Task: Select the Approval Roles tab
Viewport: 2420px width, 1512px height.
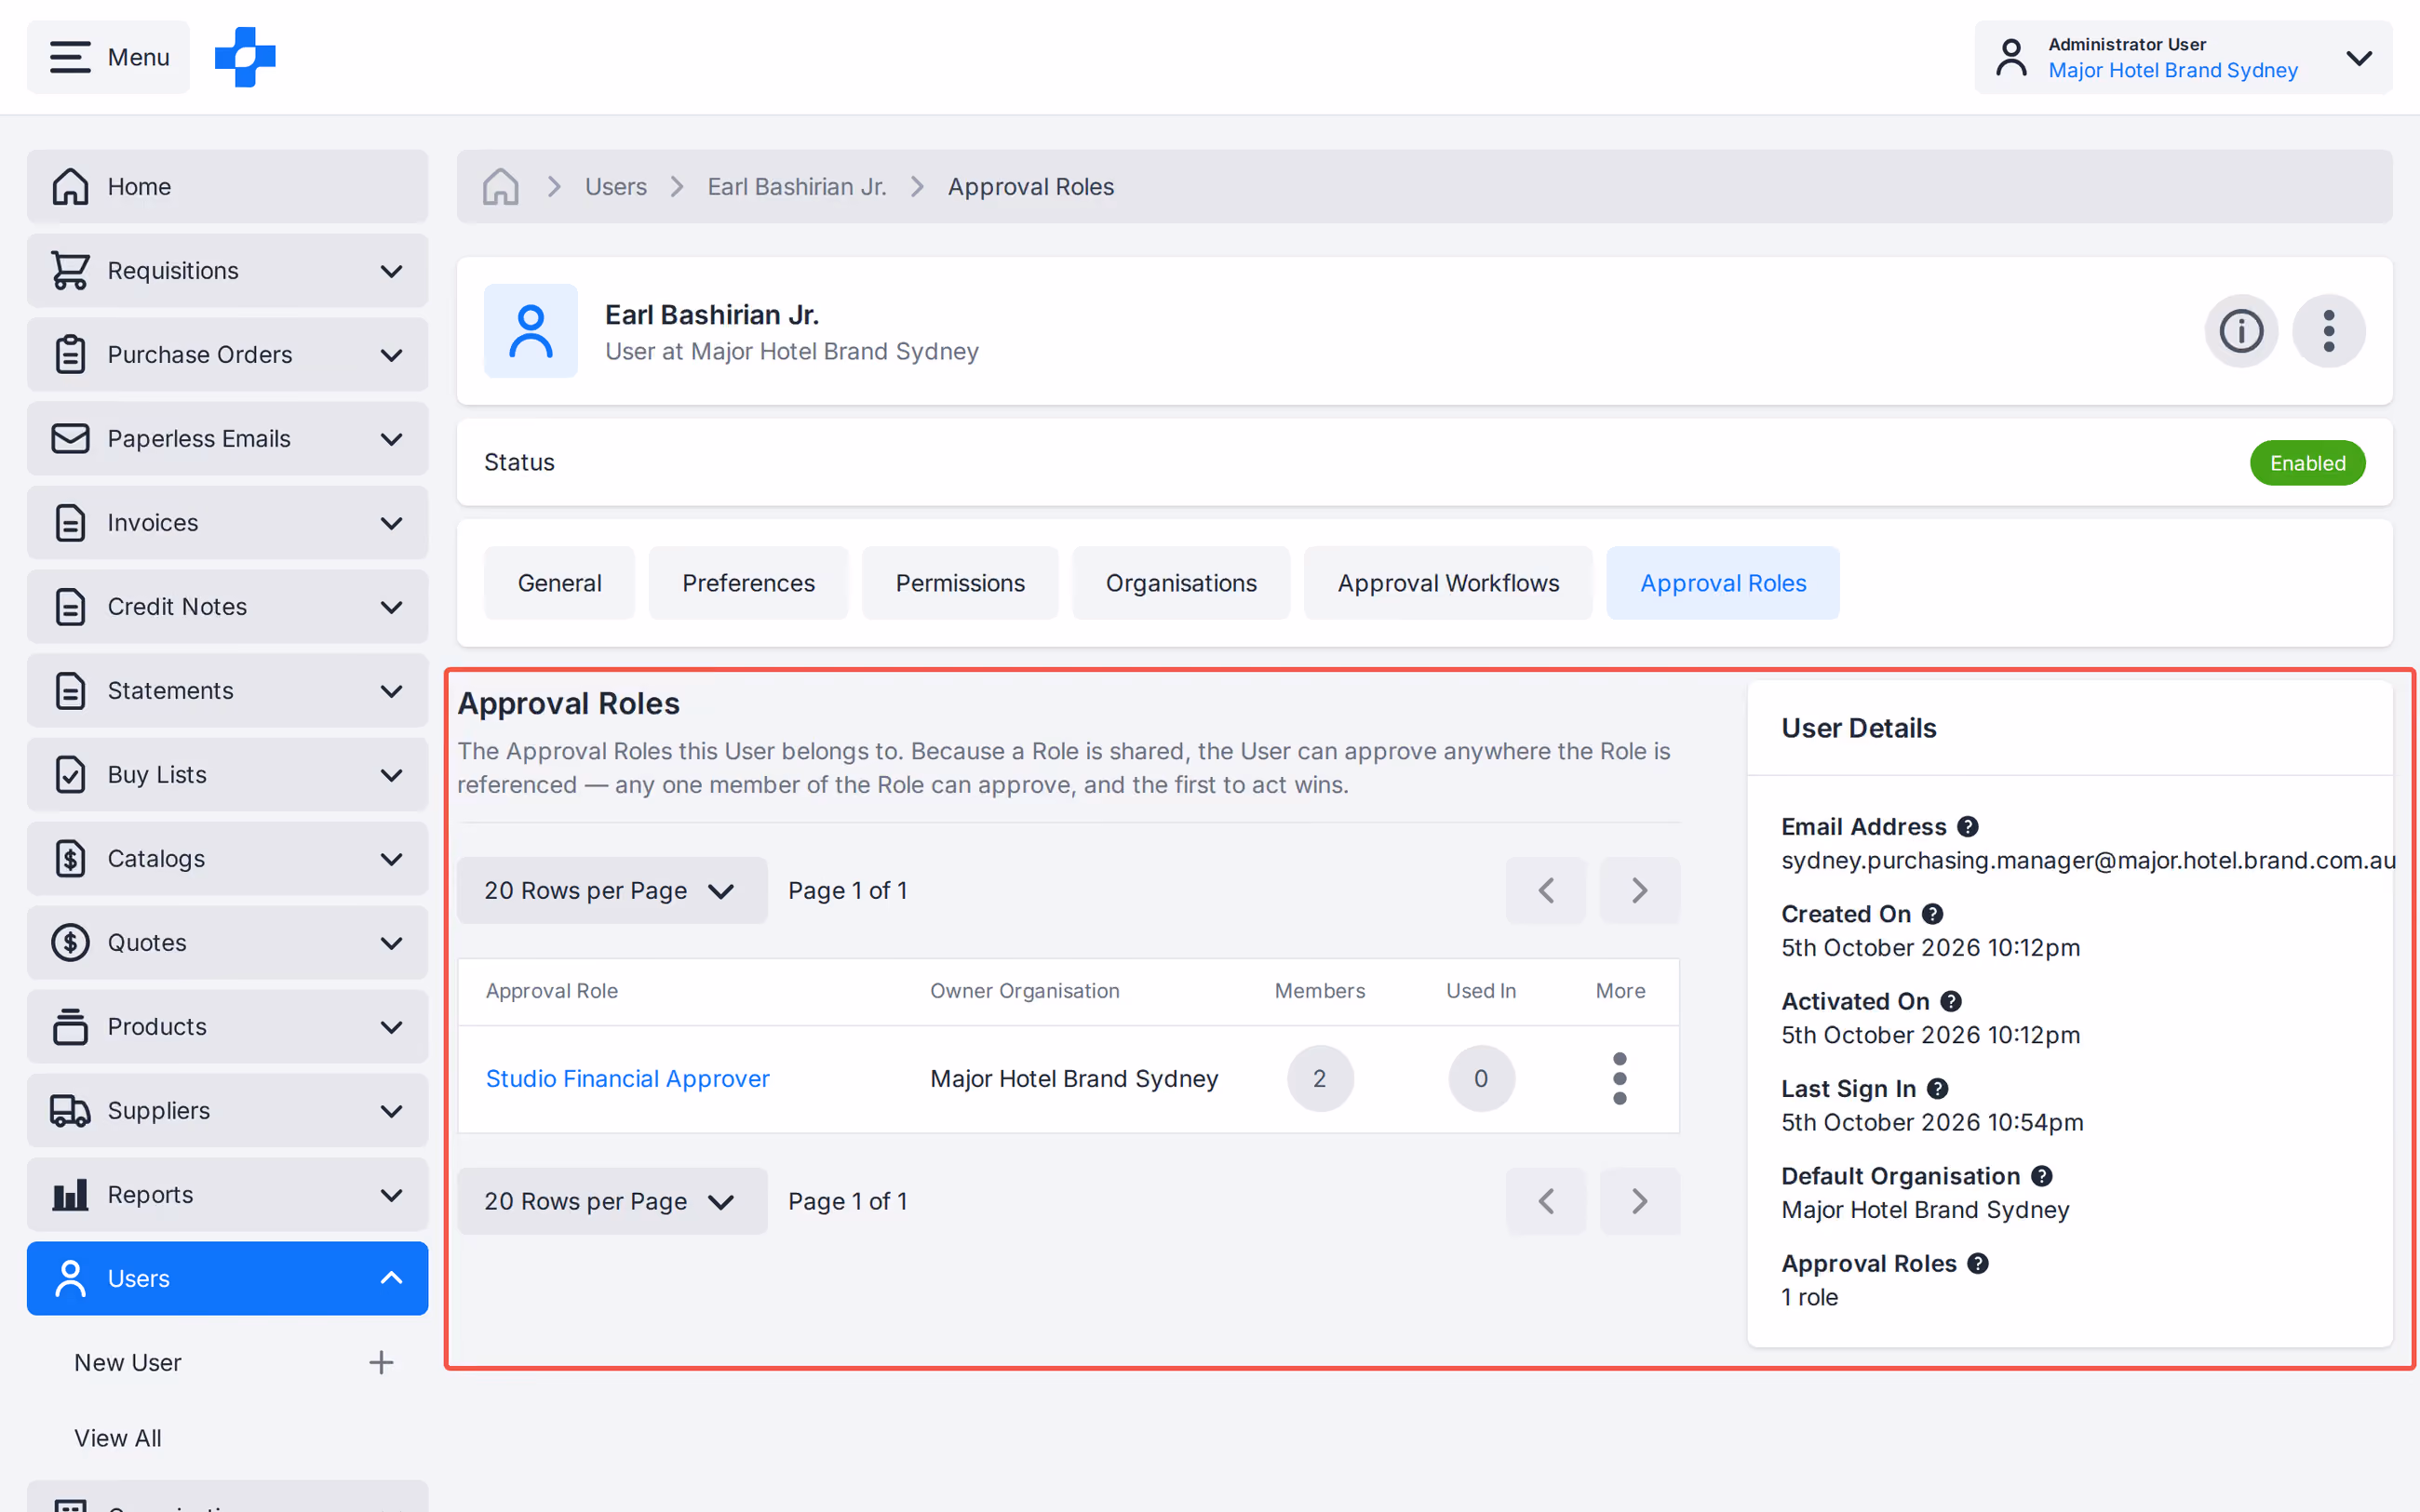Action: click(1723, 583)
